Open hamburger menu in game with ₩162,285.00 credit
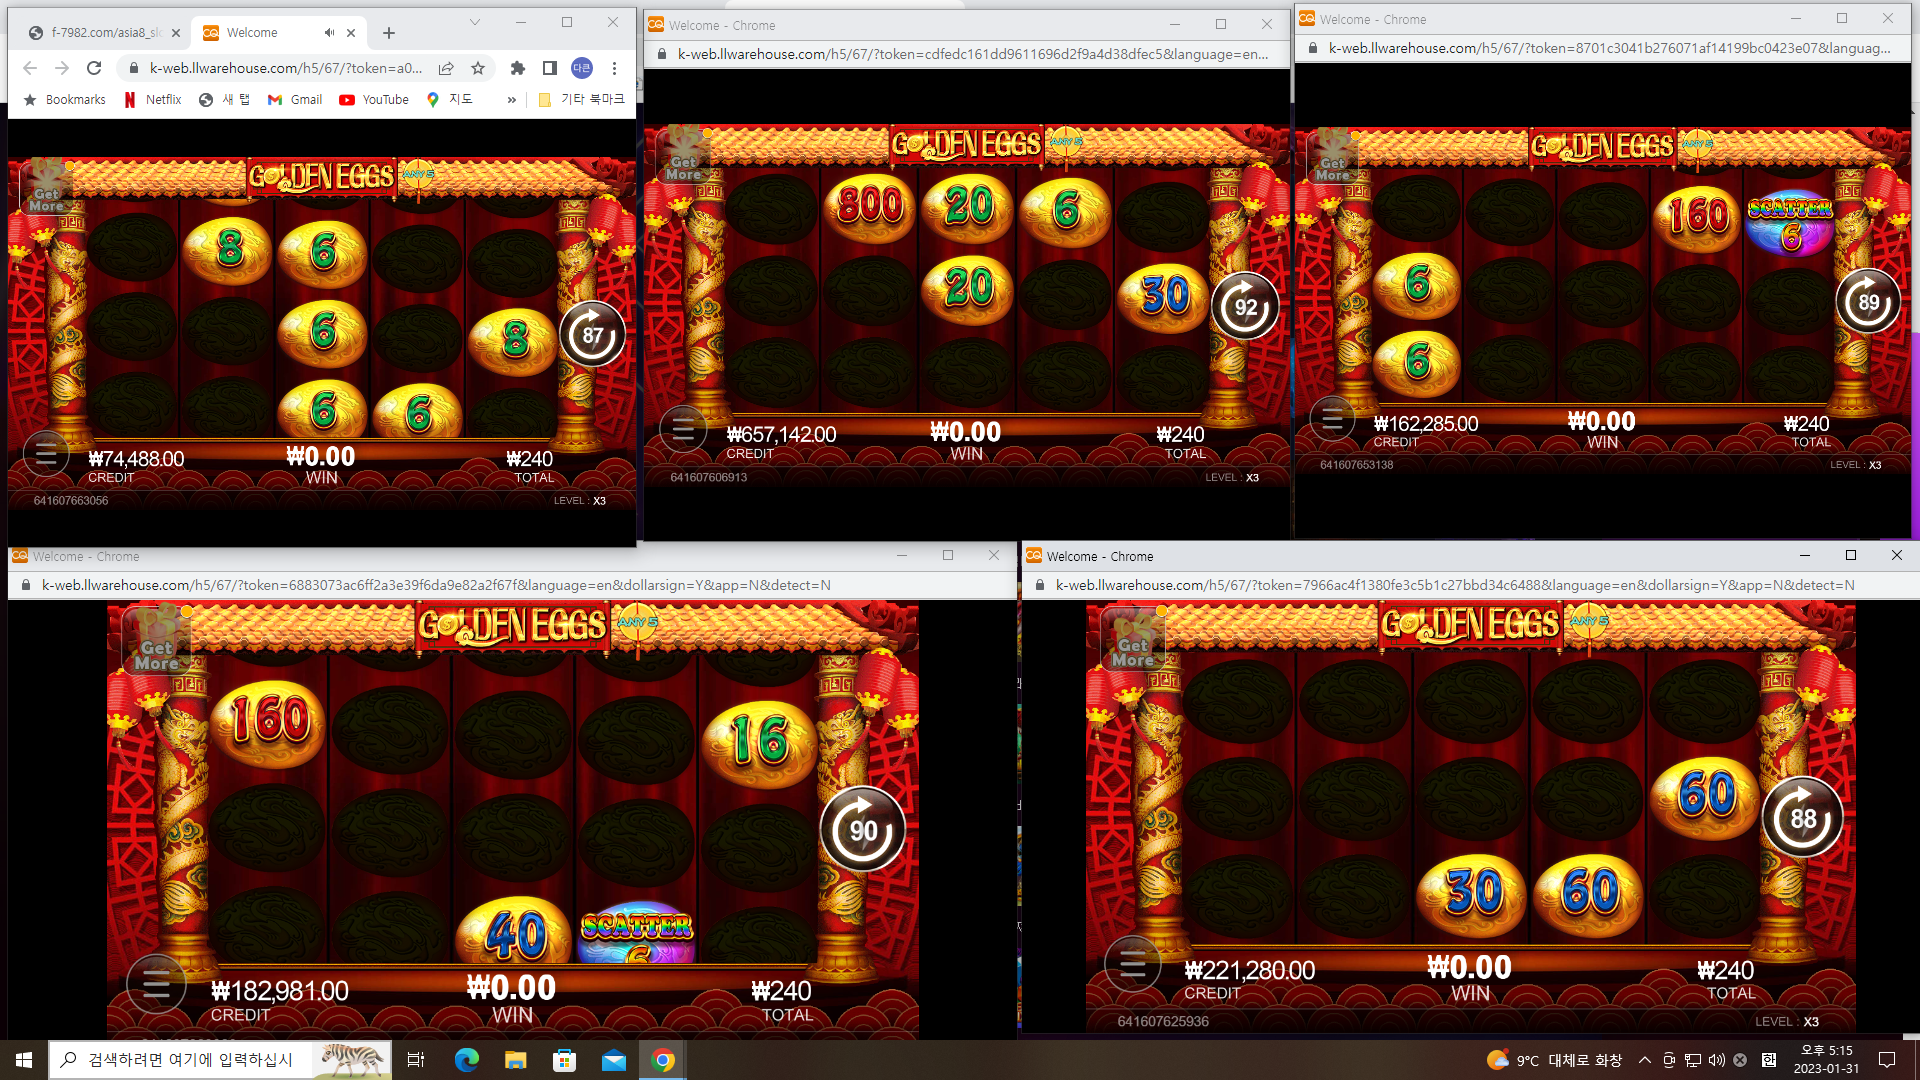Viewport: 1920px width, 1080px height. click(1333, 419)
